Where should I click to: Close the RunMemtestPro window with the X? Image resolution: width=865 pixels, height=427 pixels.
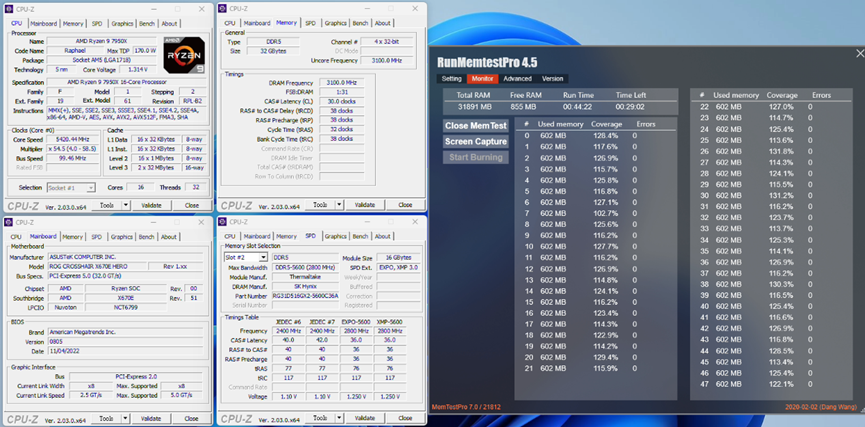859,54
